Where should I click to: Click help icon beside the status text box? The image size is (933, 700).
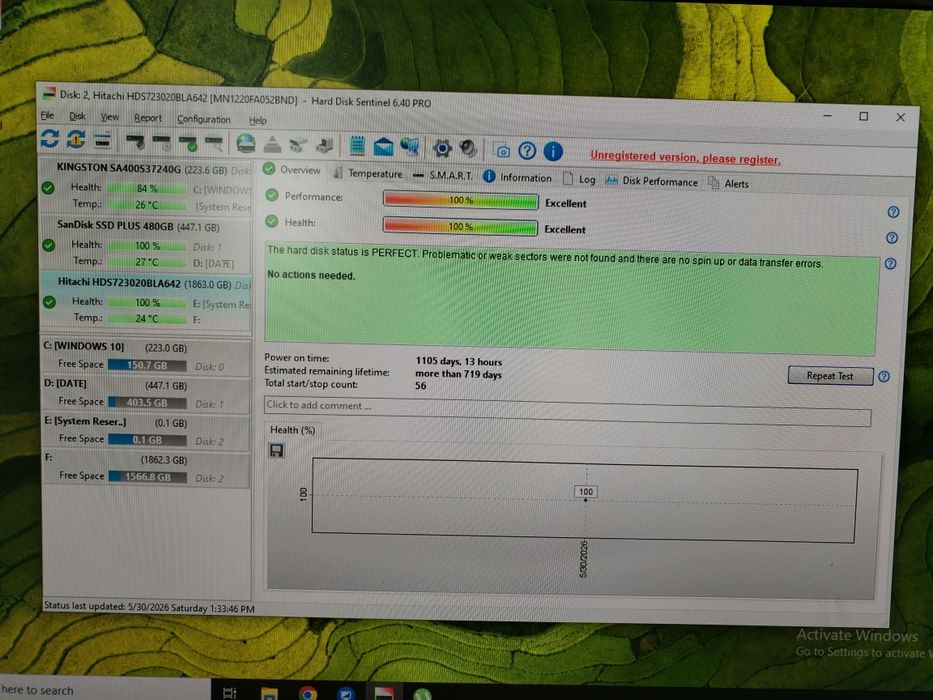[891, 263]
